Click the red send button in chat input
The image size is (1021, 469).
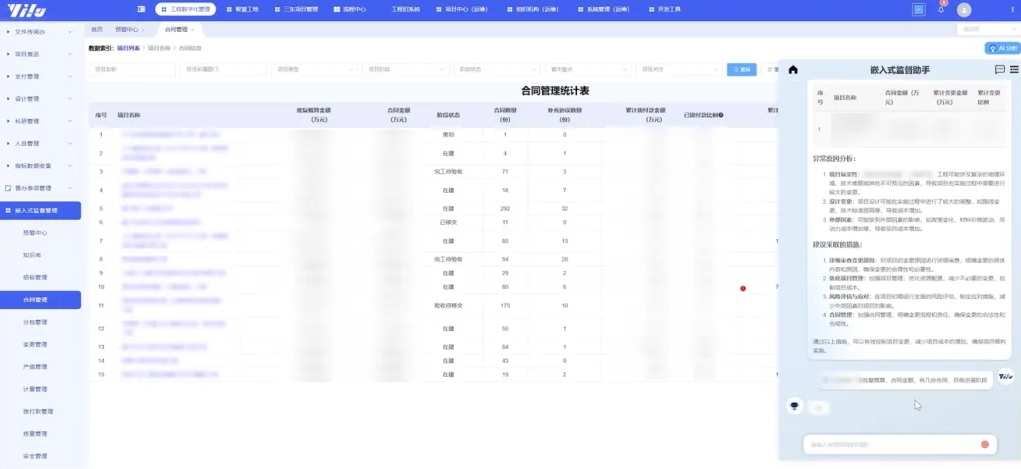click(984, 444)
